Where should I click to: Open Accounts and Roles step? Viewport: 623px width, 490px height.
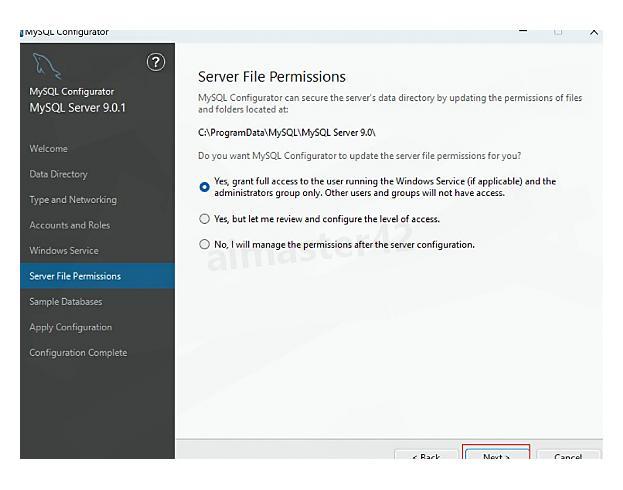pyautogui.click(x=70, y=225)
